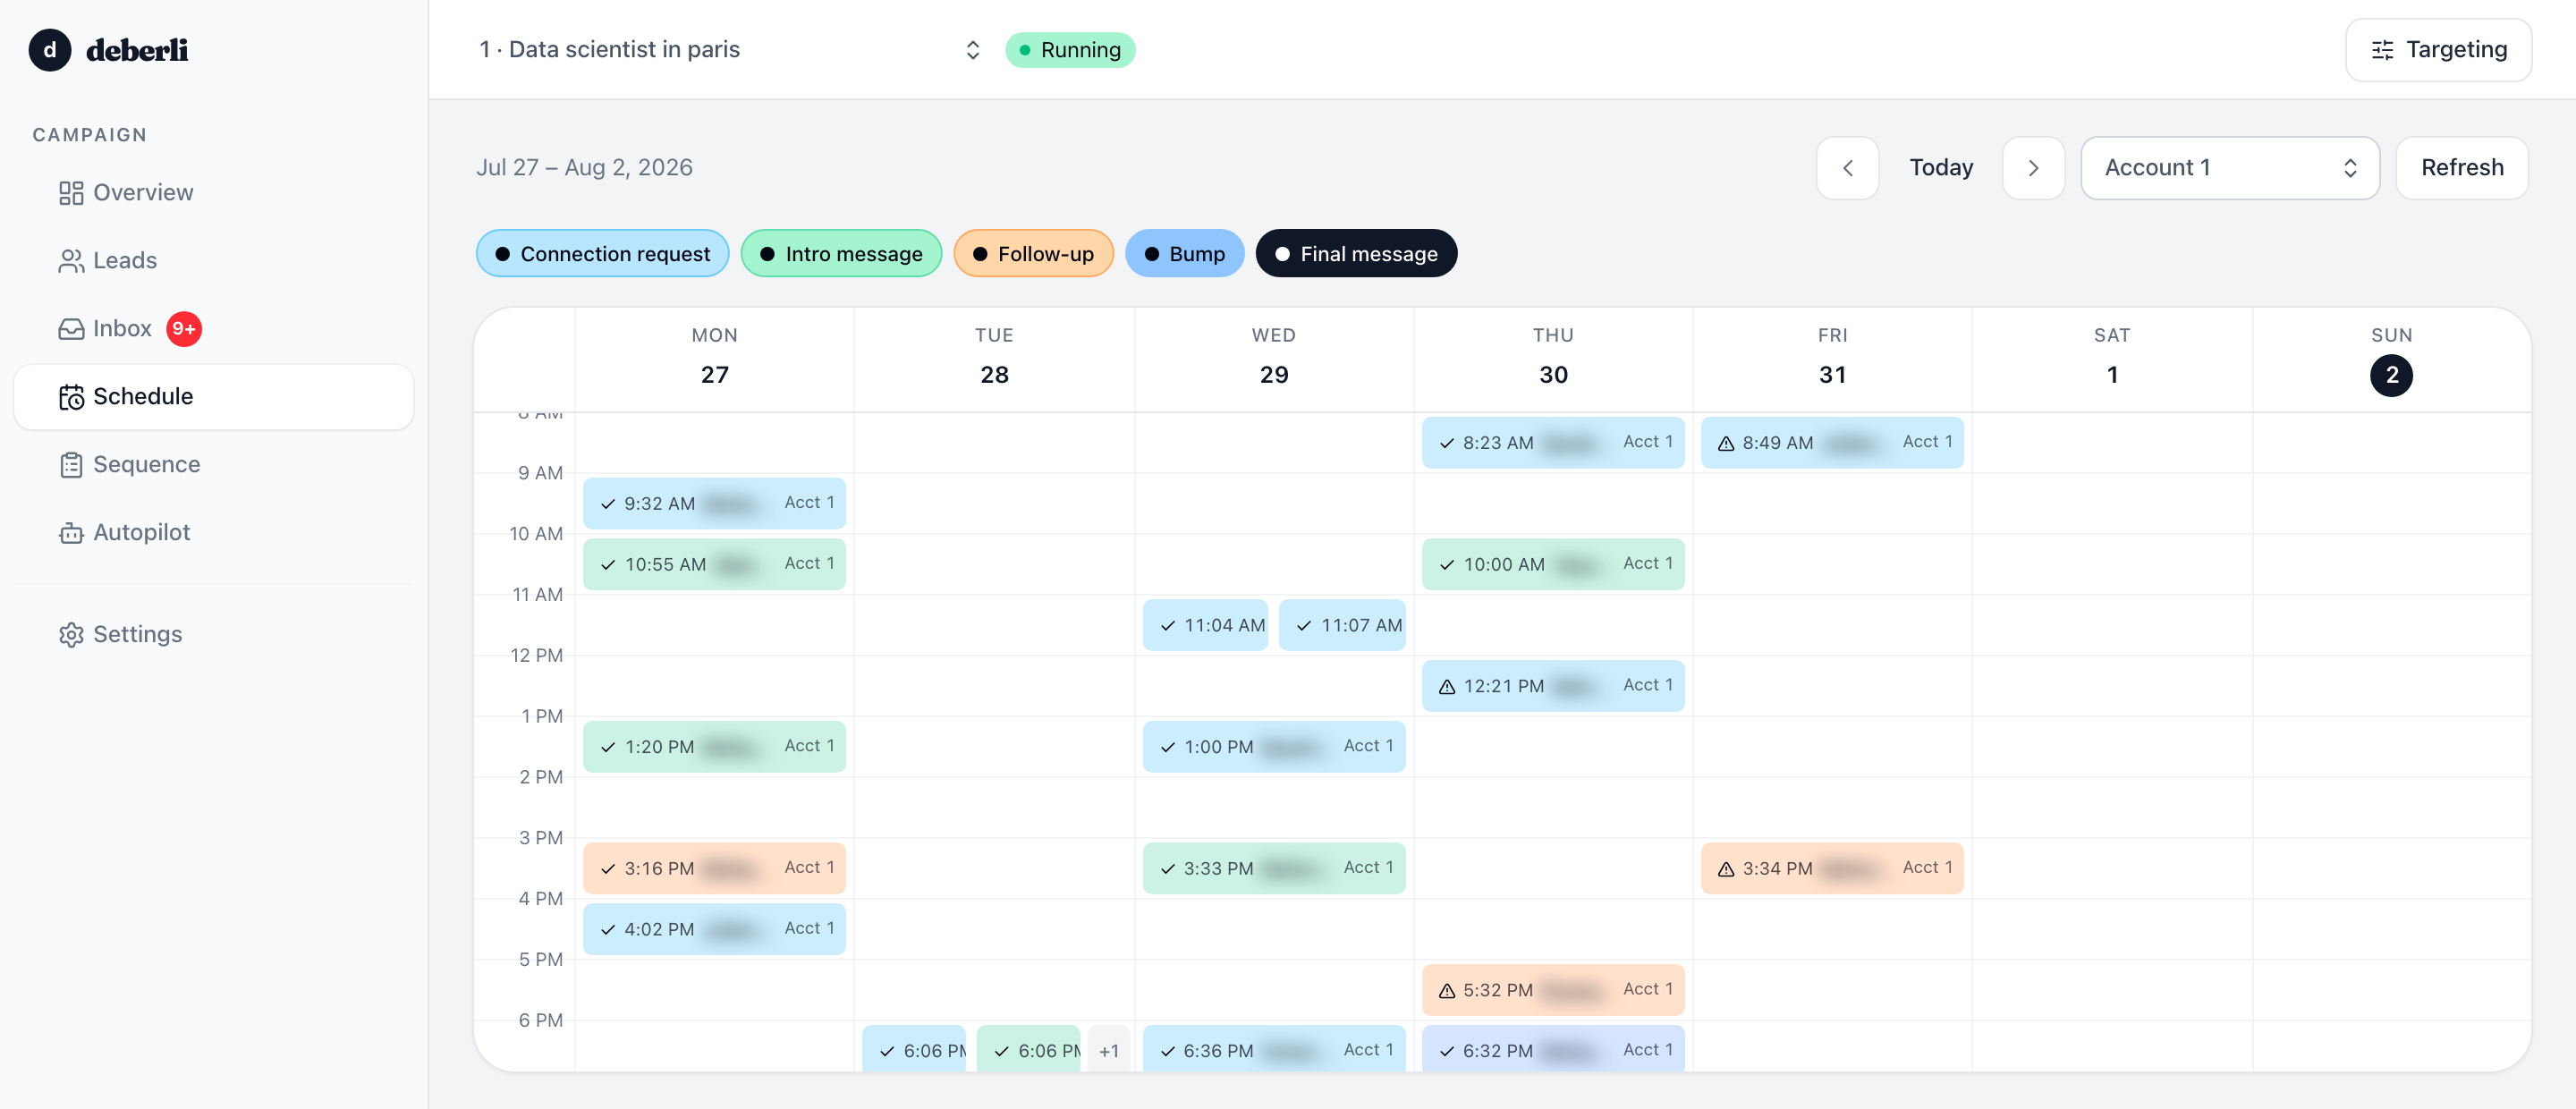Toggle the Bump filter chip
This screenshot has height=1109, width=2576.
pyautogui.click(x=1184, y=254)
